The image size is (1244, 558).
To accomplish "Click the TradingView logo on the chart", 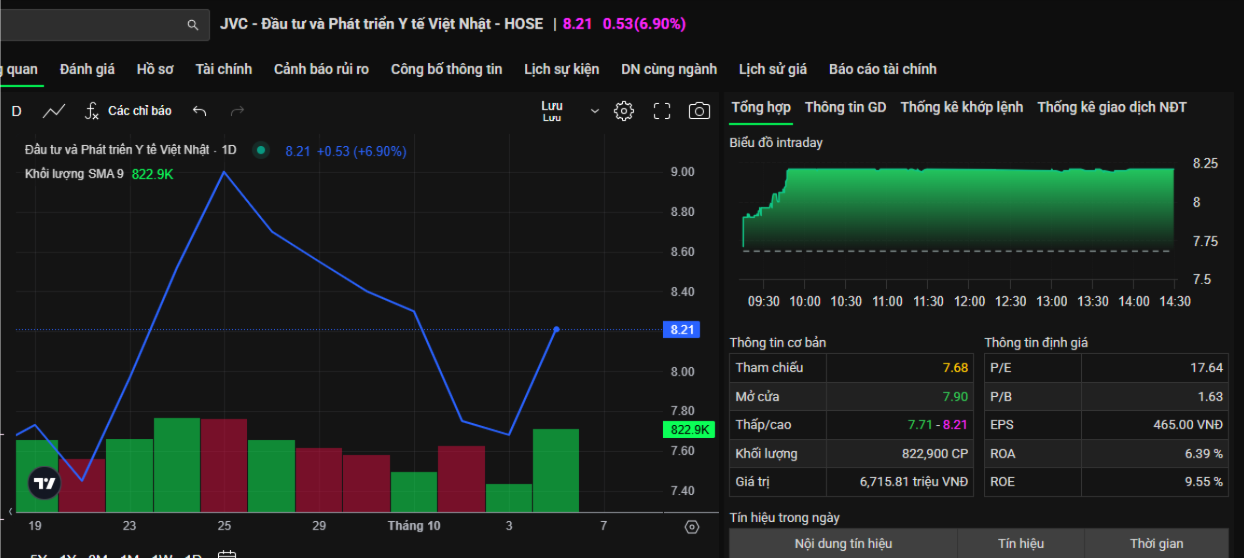I will (44, 484).
